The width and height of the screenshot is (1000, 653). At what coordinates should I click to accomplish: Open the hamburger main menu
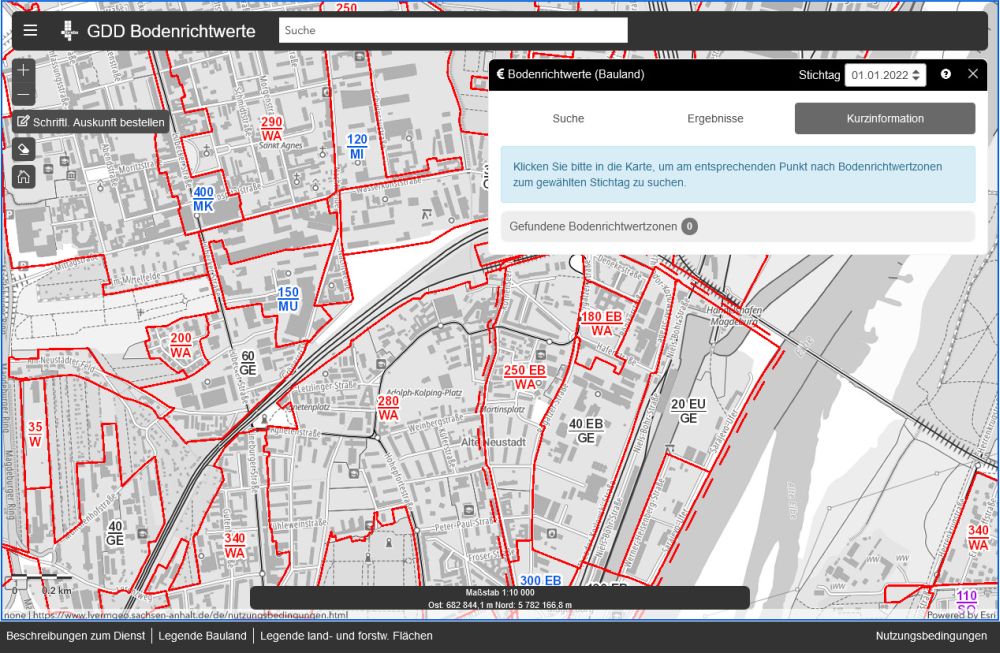pos(30,31)
